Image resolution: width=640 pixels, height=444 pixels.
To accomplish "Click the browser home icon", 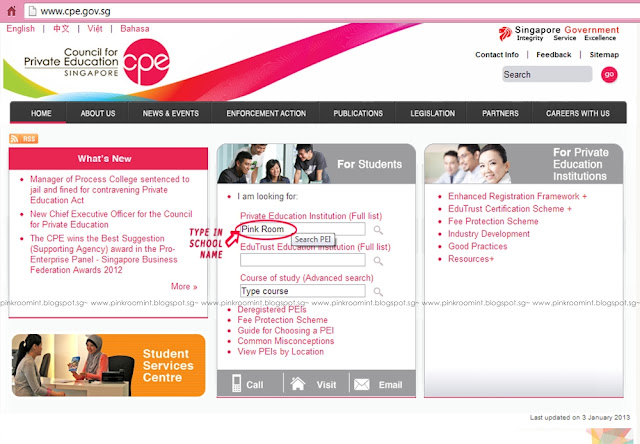I will (11, 11).
